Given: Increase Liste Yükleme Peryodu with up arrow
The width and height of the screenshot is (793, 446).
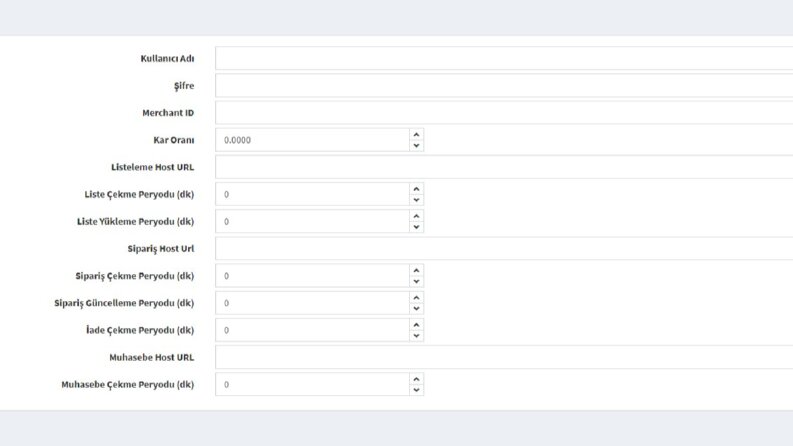Looking at the screenshot, I should (416, 216).
